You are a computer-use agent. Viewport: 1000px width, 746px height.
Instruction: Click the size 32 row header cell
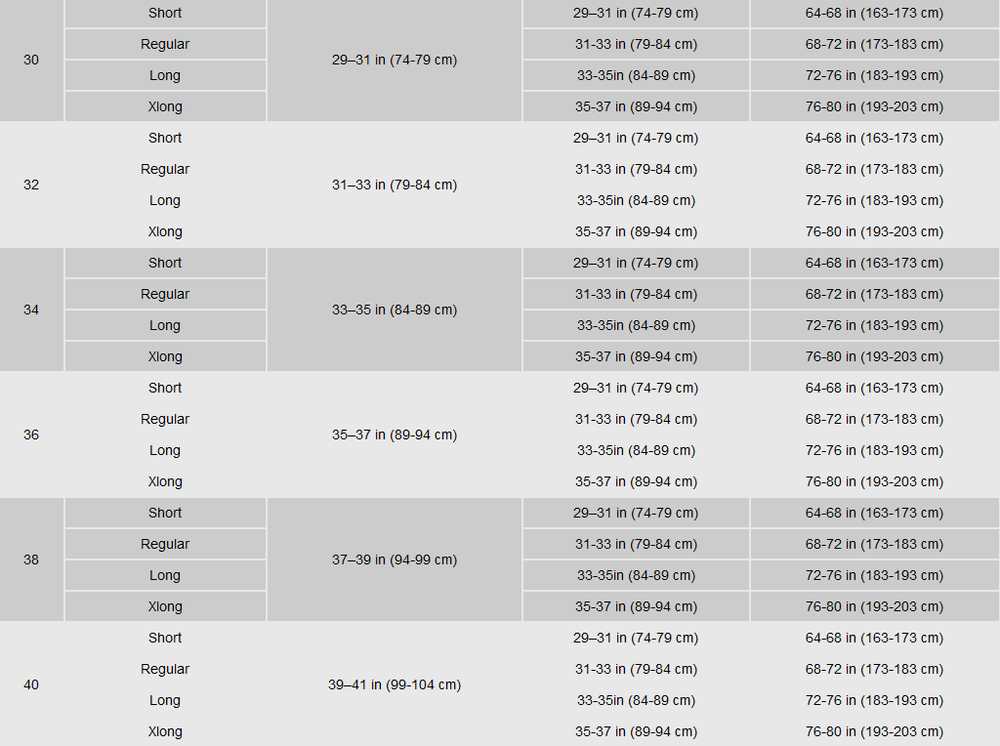[31, 185]
